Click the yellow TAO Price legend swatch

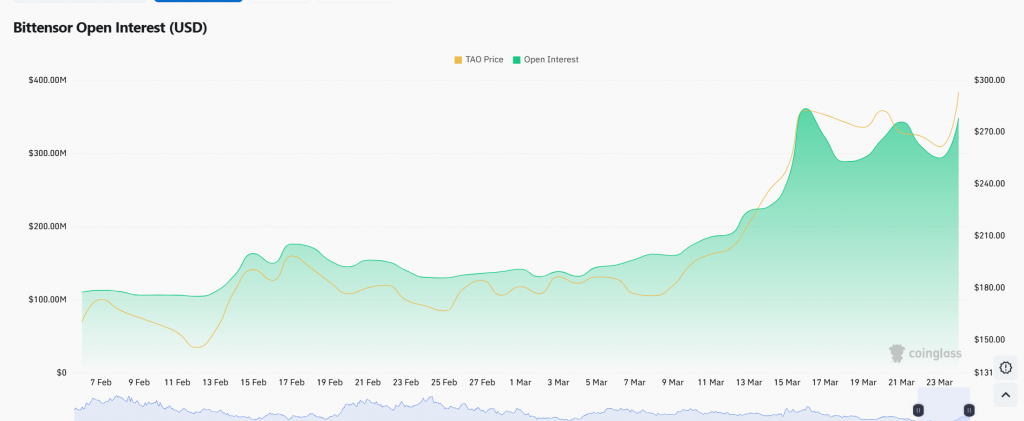point(458,60)
